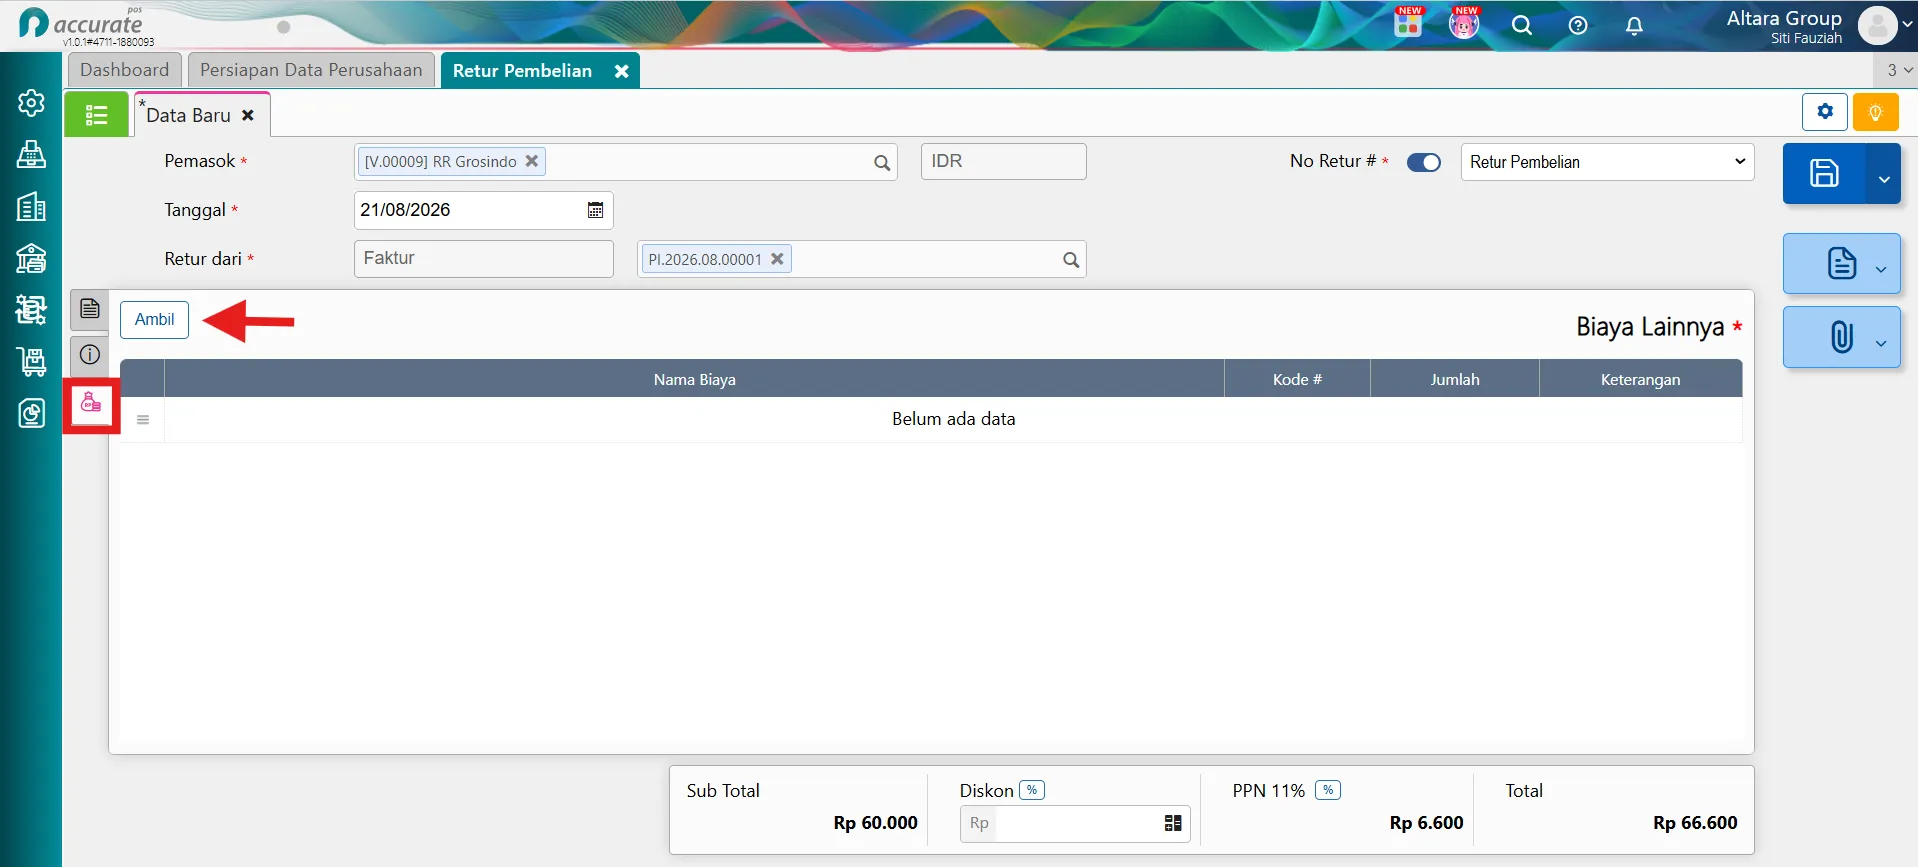Close the Retur Pembelian tab
This screenshot has width=1918, height=867.
coord(621,71)
